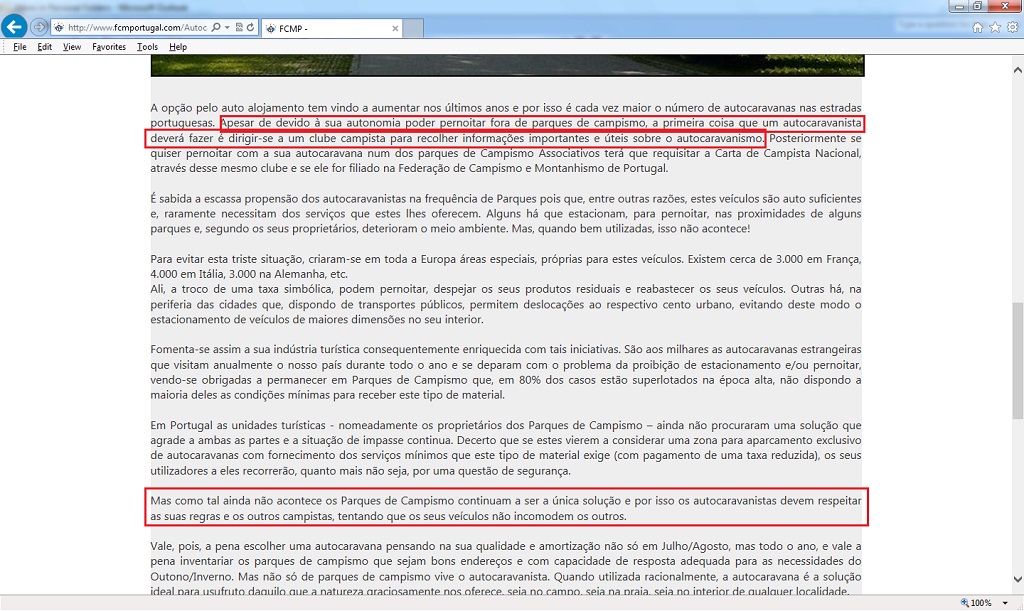Open the Edit menu
This screenshot has width=1024, height=611.
click(x=44, y=47)
